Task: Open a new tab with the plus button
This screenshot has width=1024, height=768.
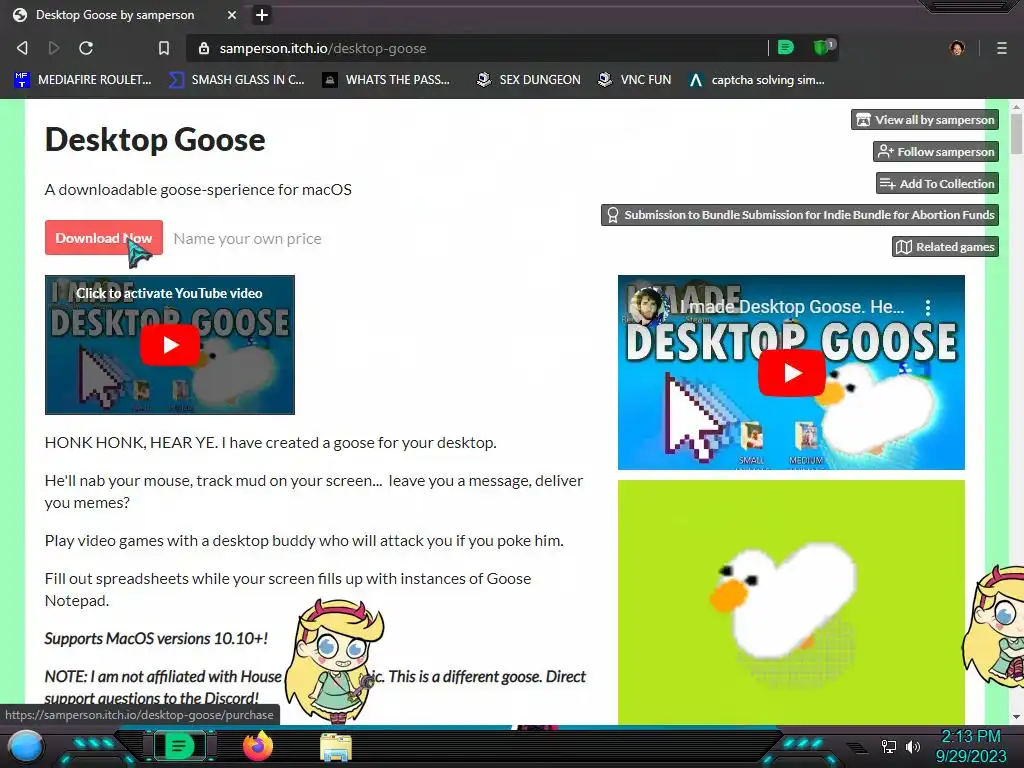Action: coord(261,14)
